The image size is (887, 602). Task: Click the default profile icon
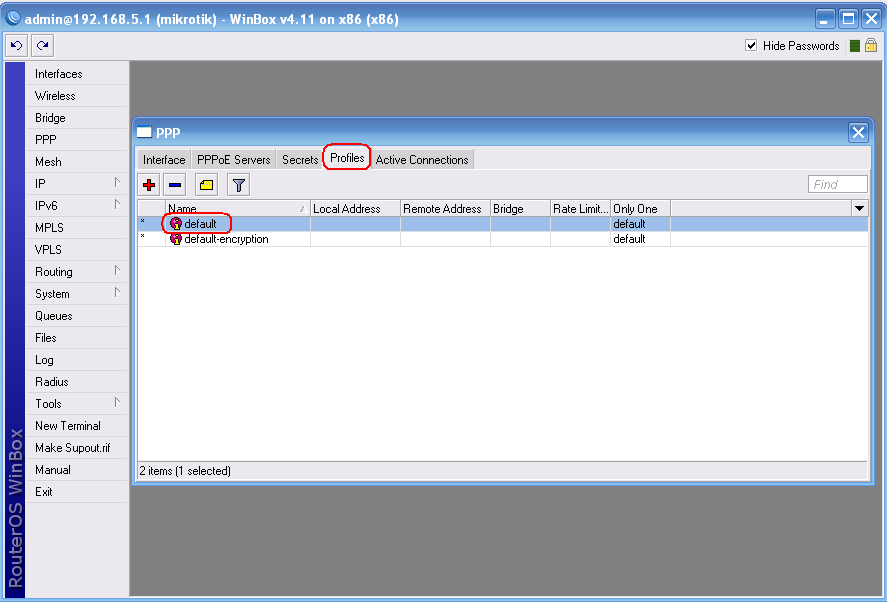[176, 223]
